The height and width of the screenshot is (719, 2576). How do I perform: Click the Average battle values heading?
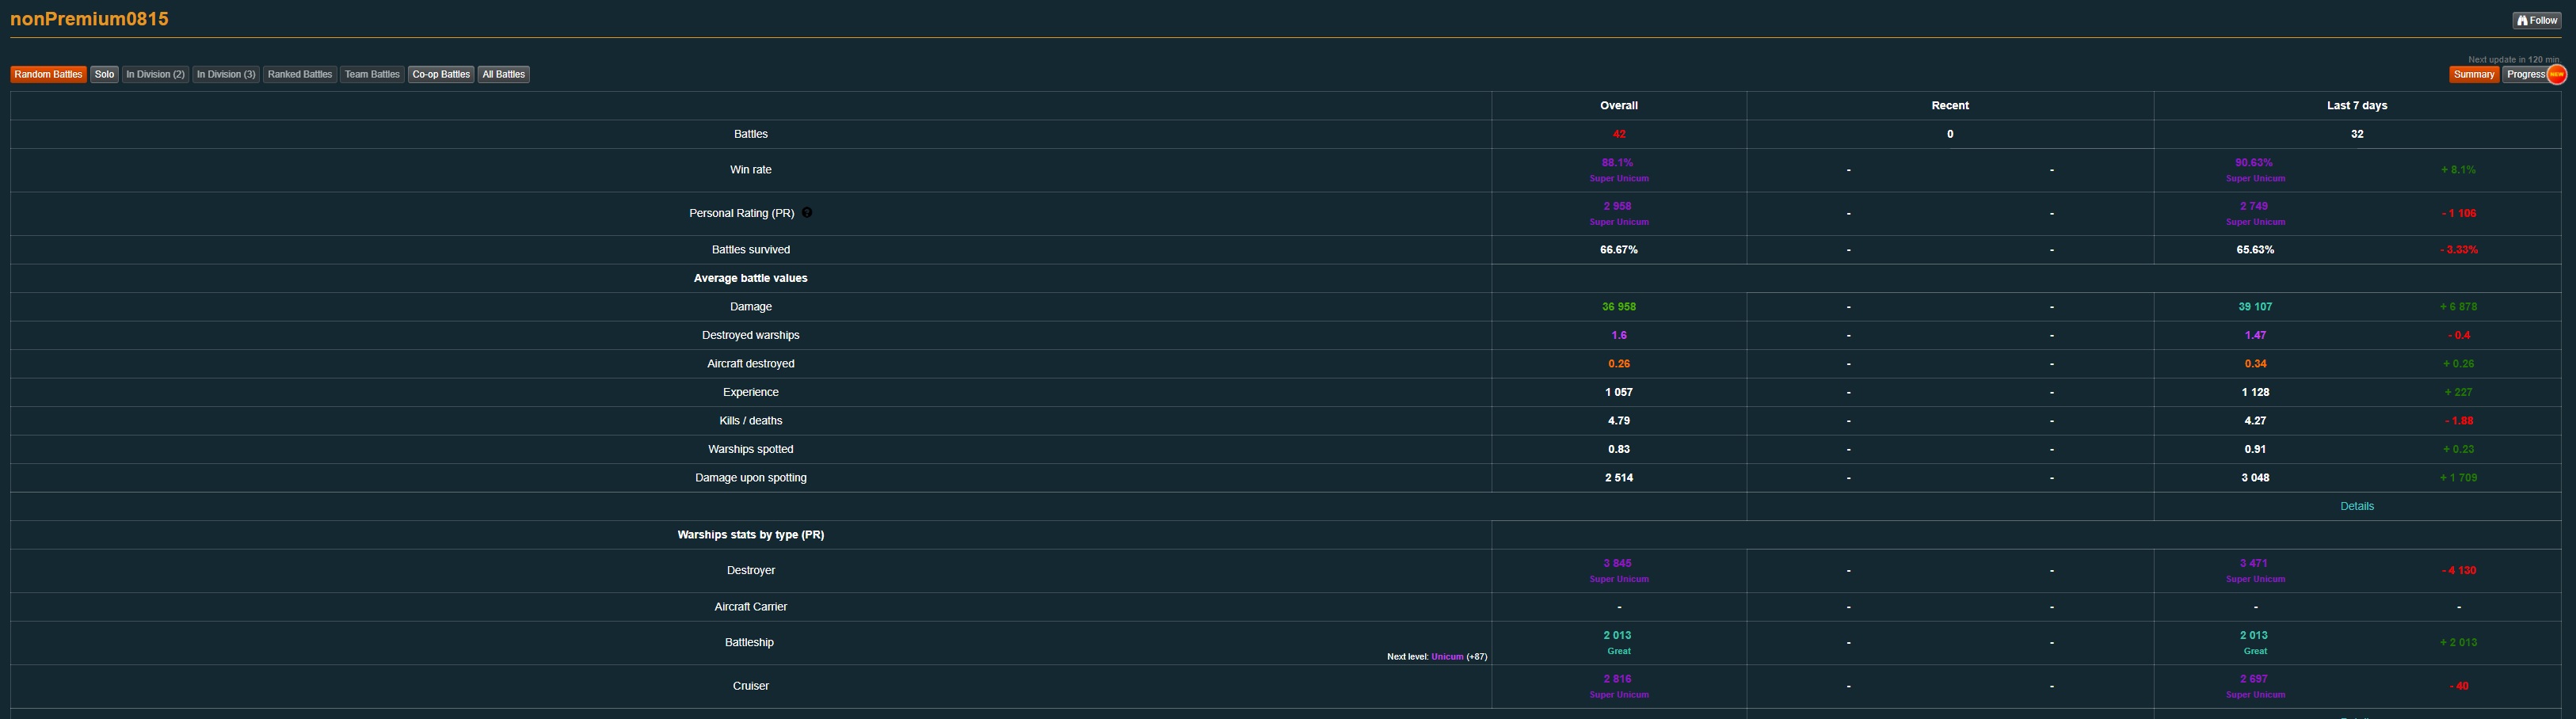tap(751, 278)
